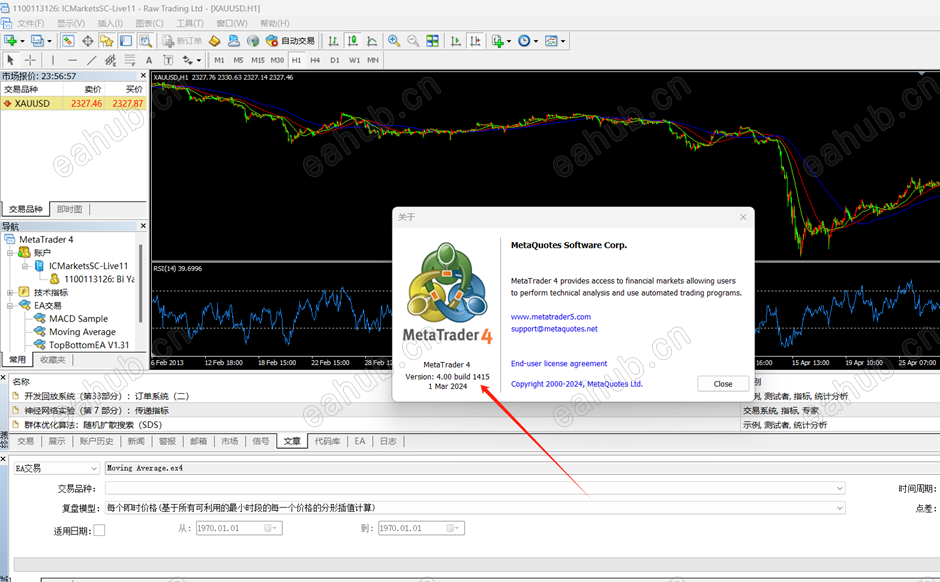Open the indicators list dropdown icon
Screen dimensions: 940x582
[x=501, y=41]
